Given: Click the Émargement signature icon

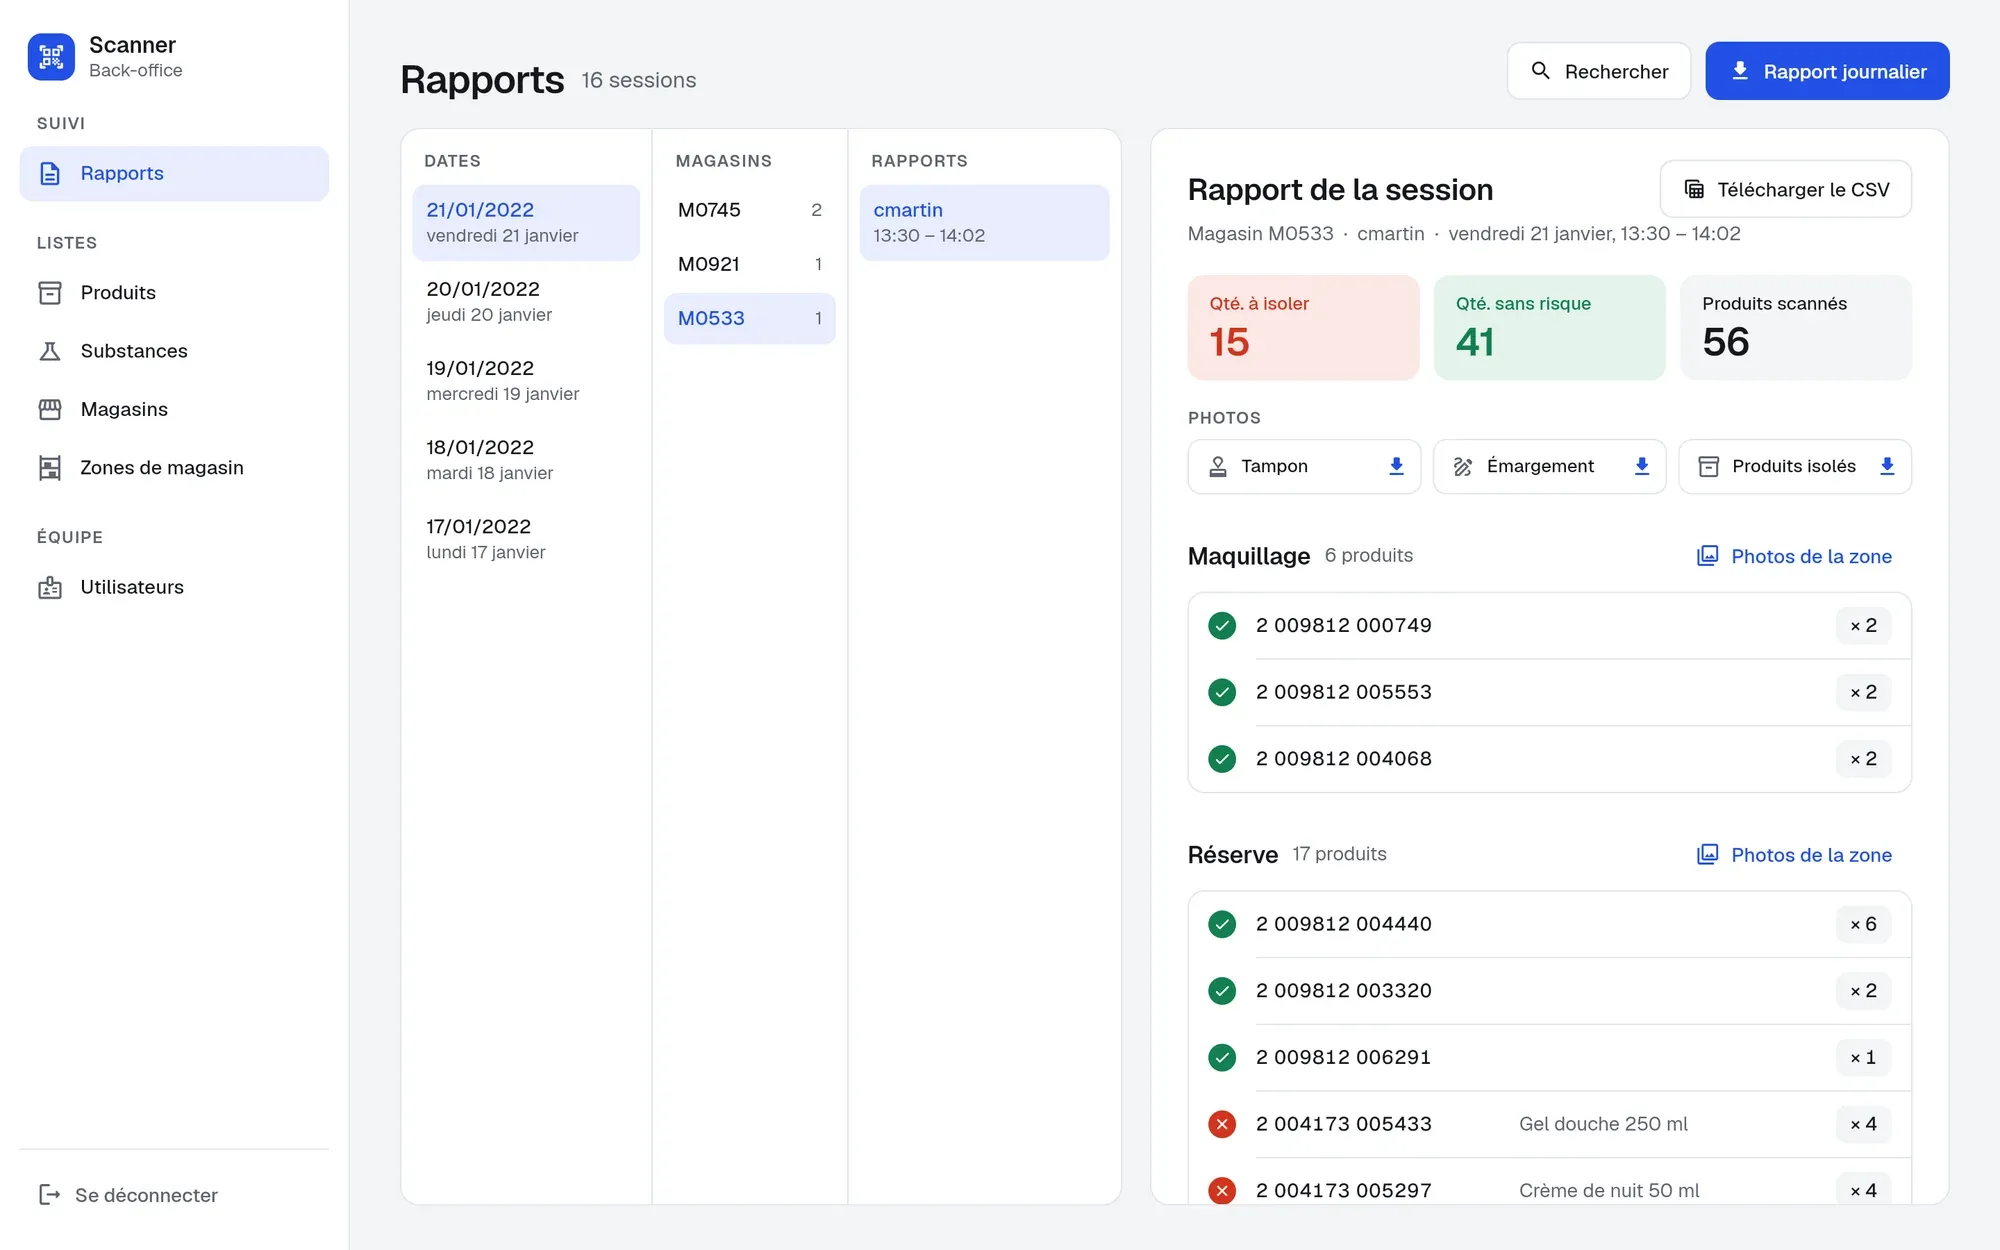Looking at the screenshot, I should (x=1463, y=466).
